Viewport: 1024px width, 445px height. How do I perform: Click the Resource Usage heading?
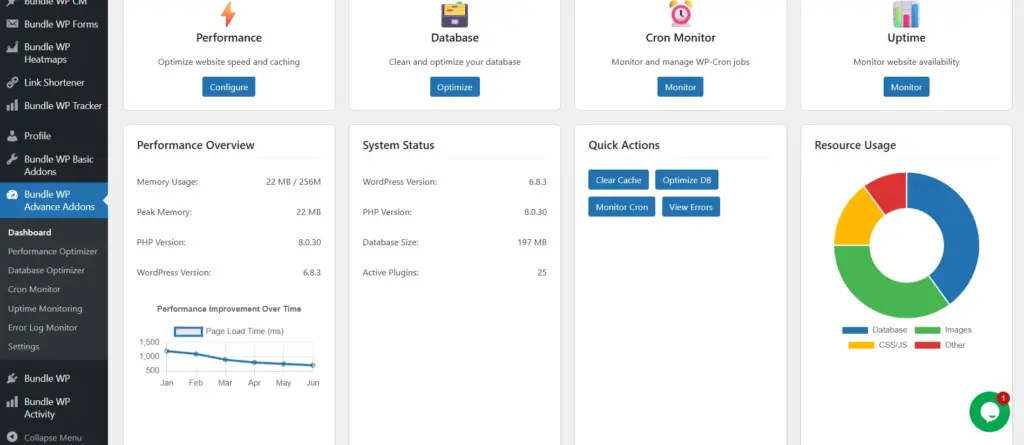click(855, 145)
